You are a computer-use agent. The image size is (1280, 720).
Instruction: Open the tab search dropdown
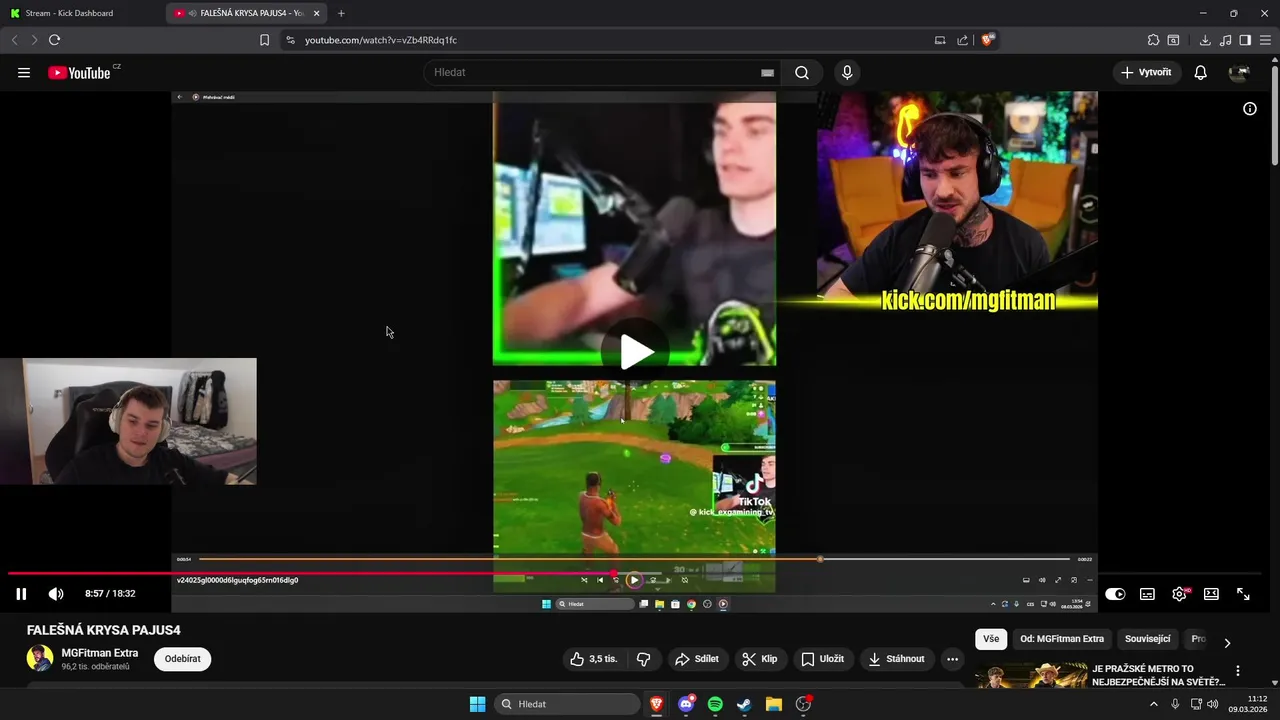(1173, 40)
